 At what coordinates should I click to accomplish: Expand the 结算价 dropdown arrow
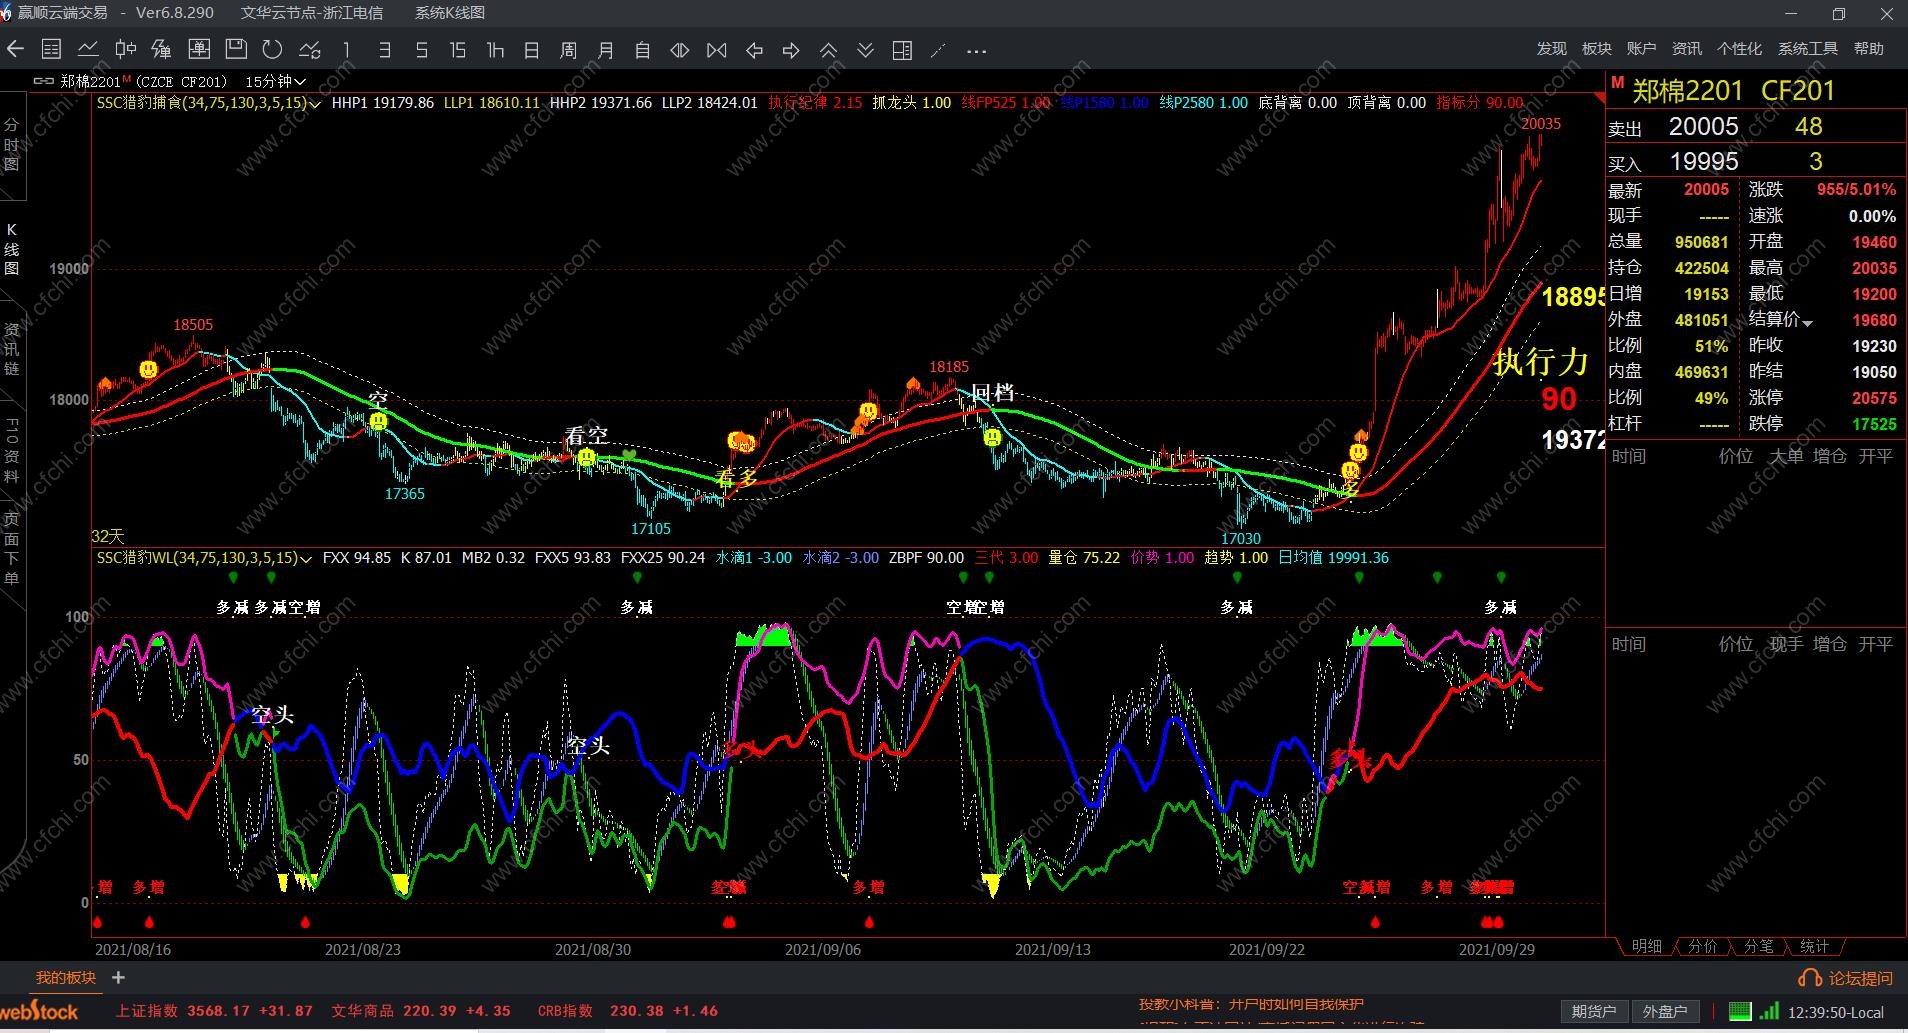click(x=1807, y=322)
